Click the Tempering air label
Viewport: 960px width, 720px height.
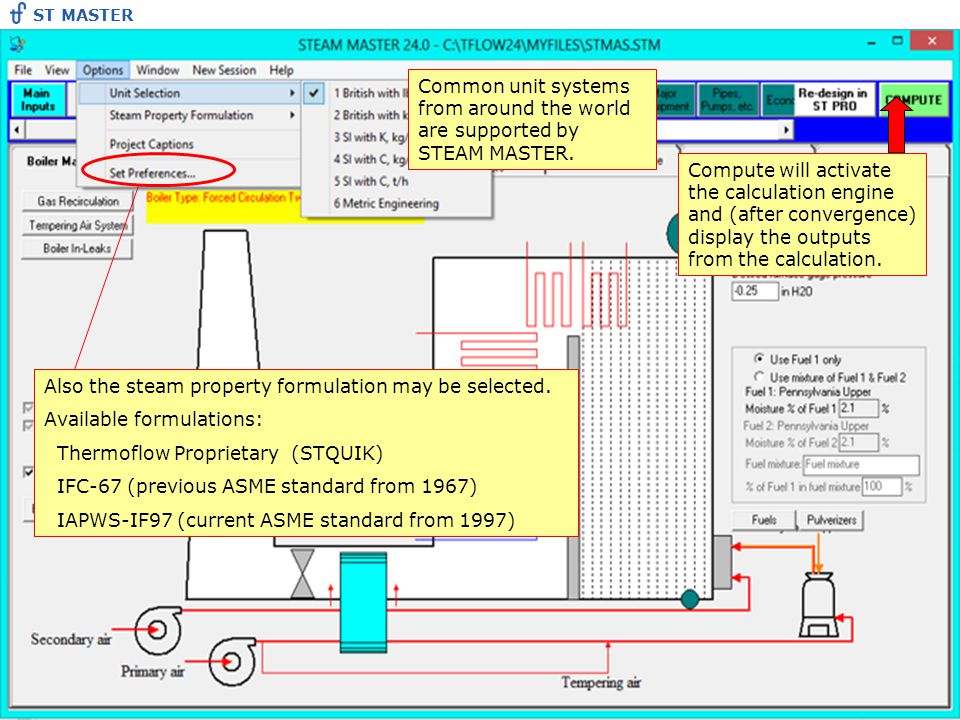(x=601, y=682)
